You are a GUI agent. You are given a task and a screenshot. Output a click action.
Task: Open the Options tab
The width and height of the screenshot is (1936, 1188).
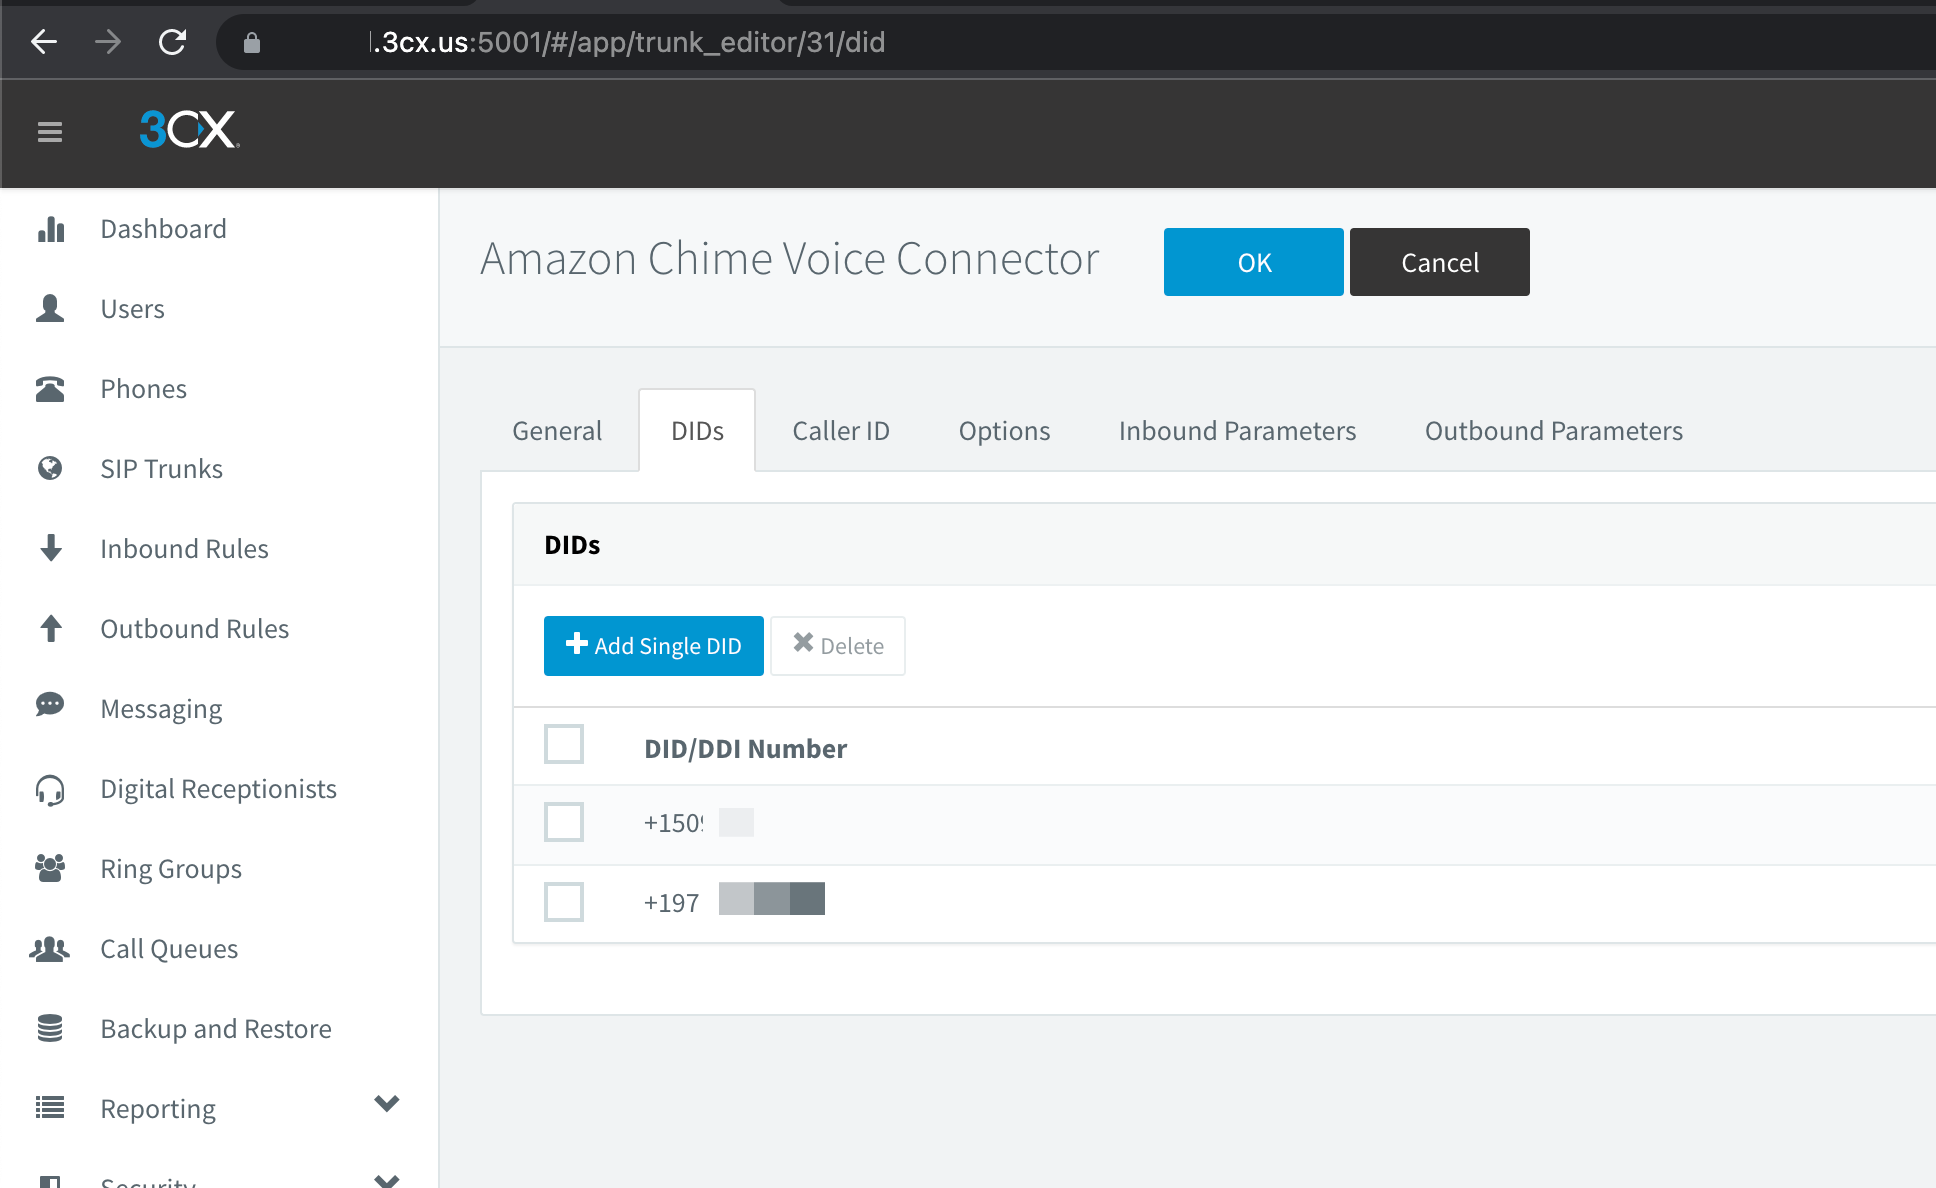click(x=1004, y=431)
